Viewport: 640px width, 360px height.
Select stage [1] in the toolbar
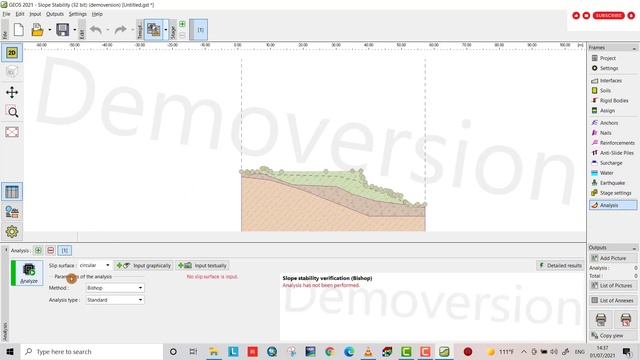[x=200, y=30]
